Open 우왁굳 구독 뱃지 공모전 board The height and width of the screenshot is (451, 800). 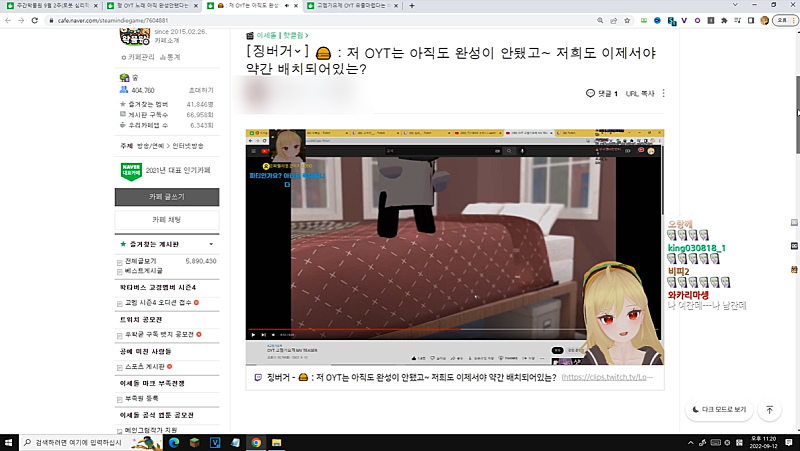[159, 335]
